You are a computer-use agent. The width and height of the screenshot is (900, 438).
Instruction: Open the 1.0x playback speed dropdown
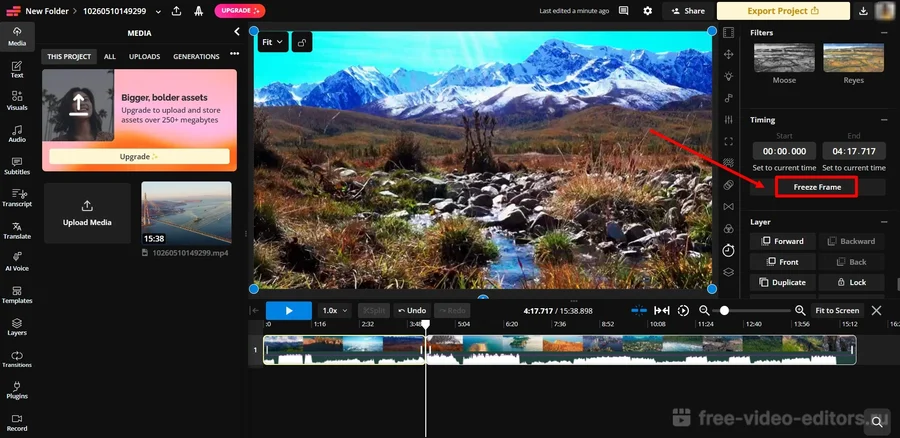pyautogui.click(x=334, y=311)
